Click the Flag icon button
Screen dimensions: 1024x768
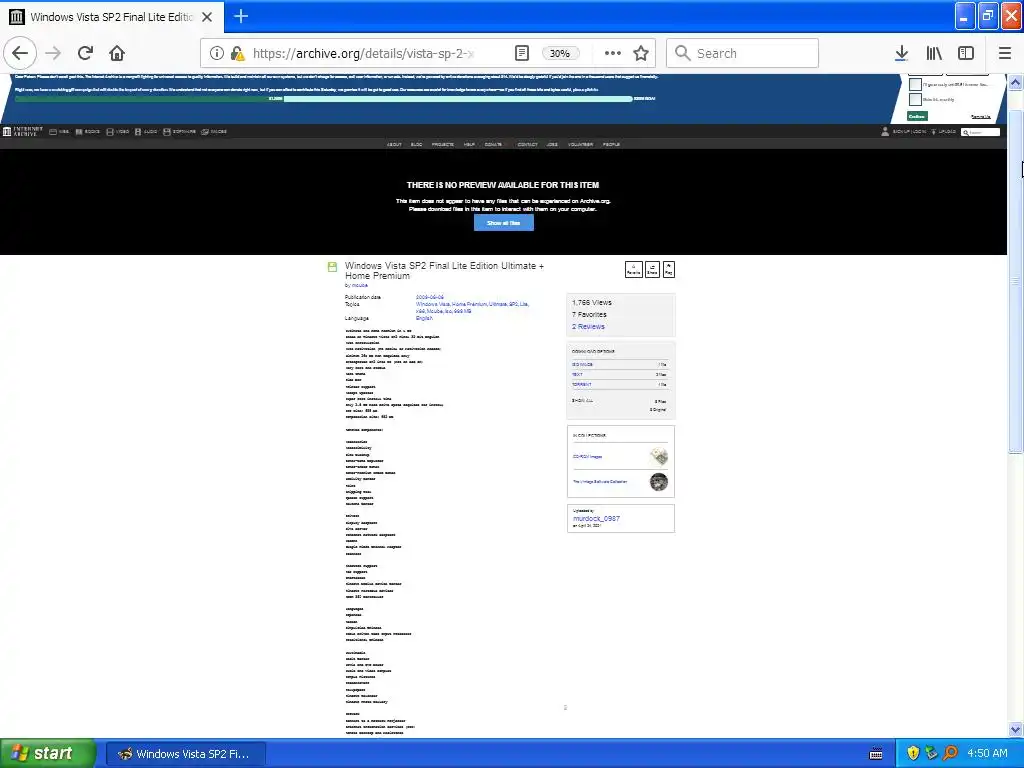click(669, 269)
